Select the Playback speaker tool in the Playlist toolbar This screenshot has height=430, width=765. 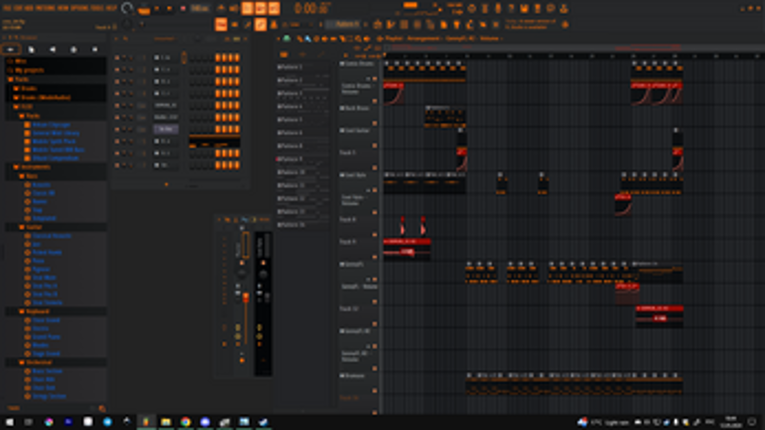[367, 39]
